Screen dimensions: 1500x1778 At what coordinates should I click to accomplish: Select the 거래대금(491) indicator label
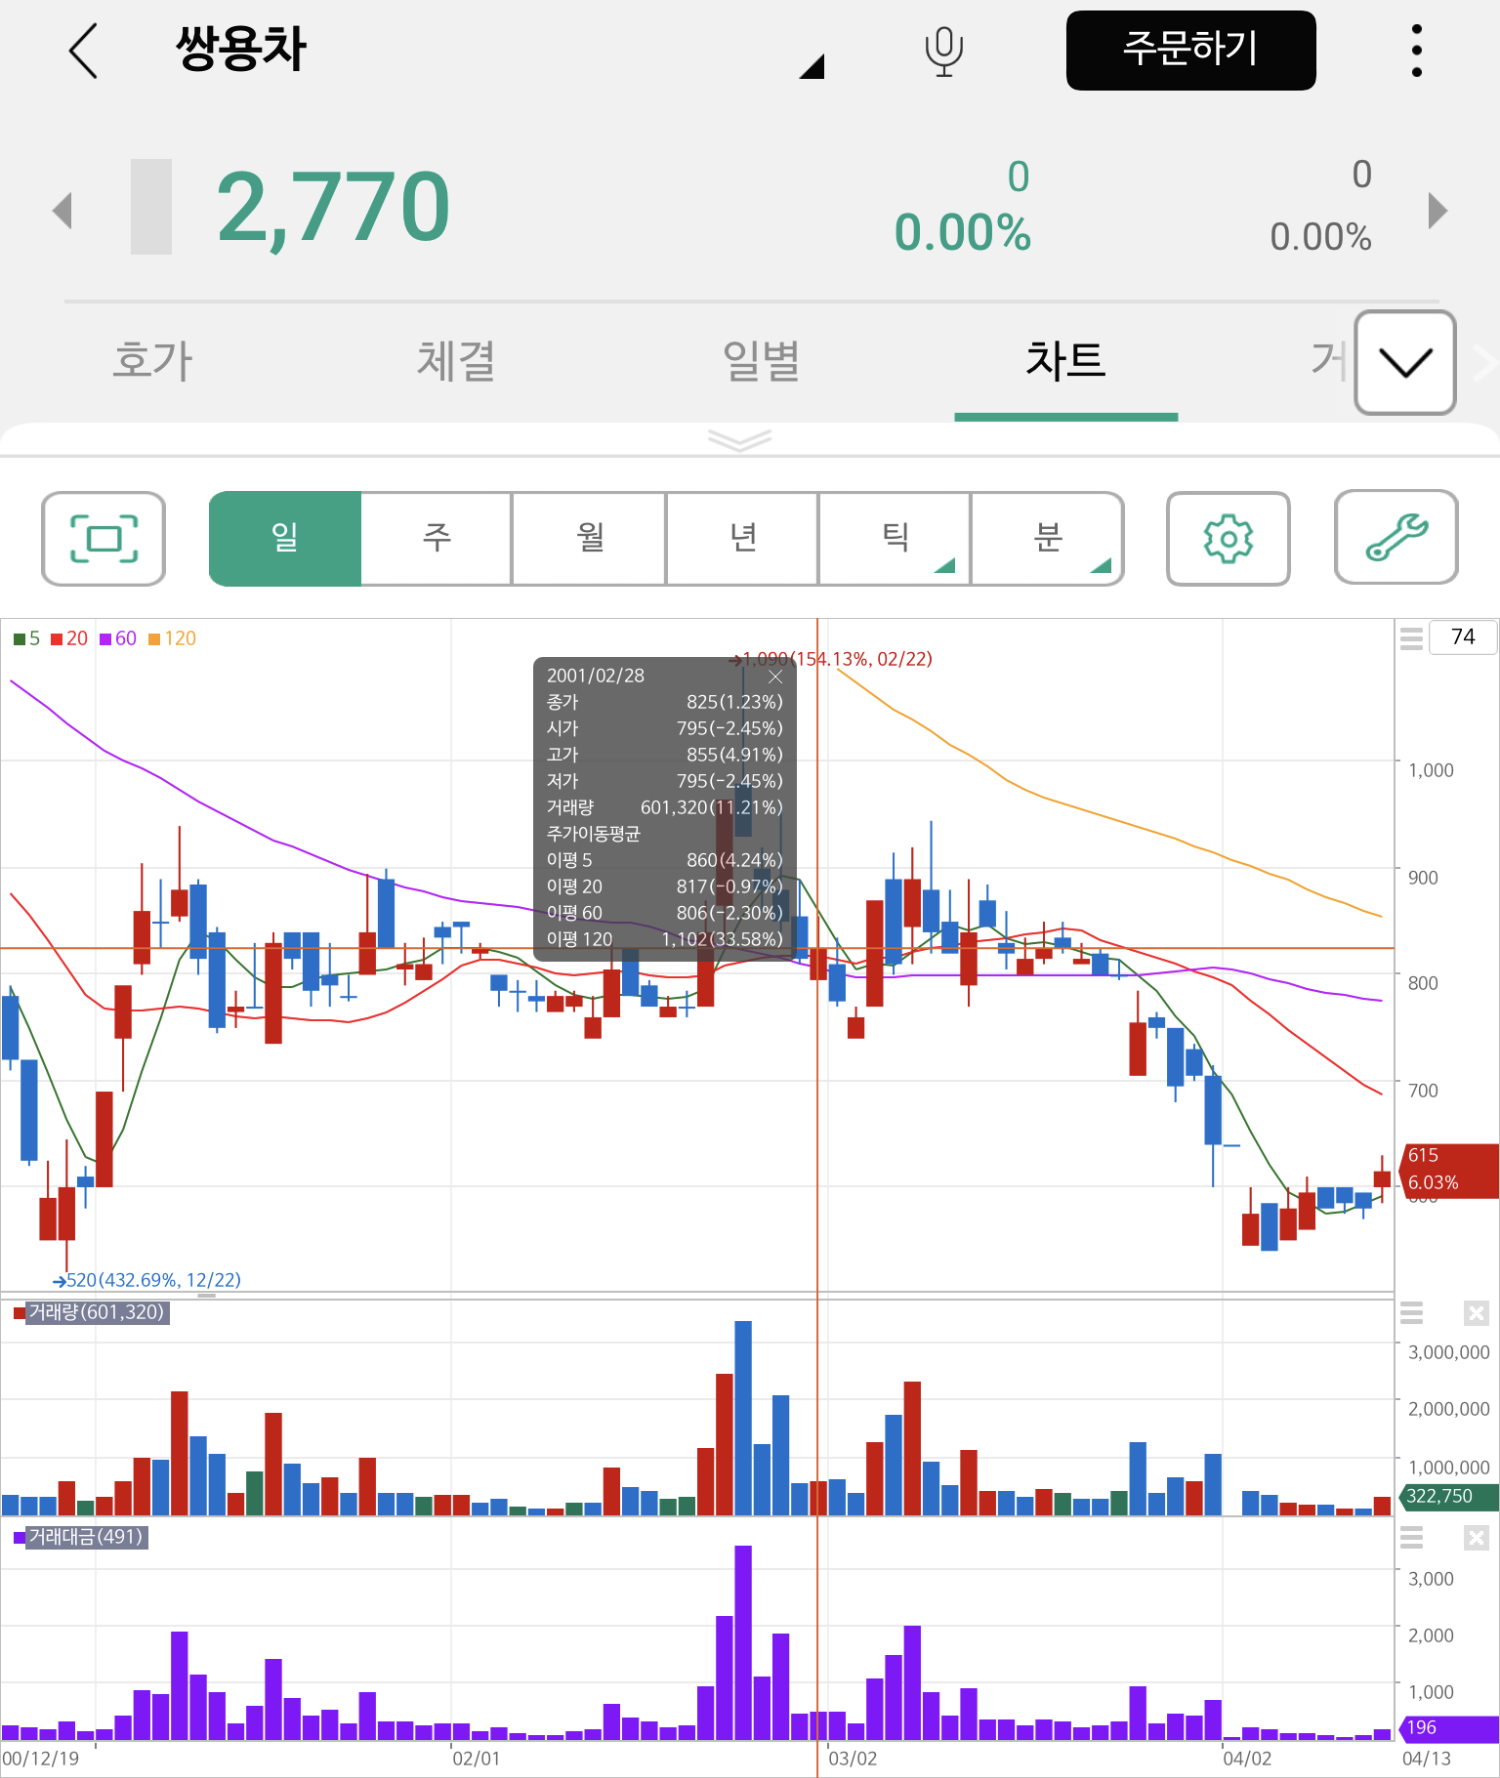[x=86, y=1537]
